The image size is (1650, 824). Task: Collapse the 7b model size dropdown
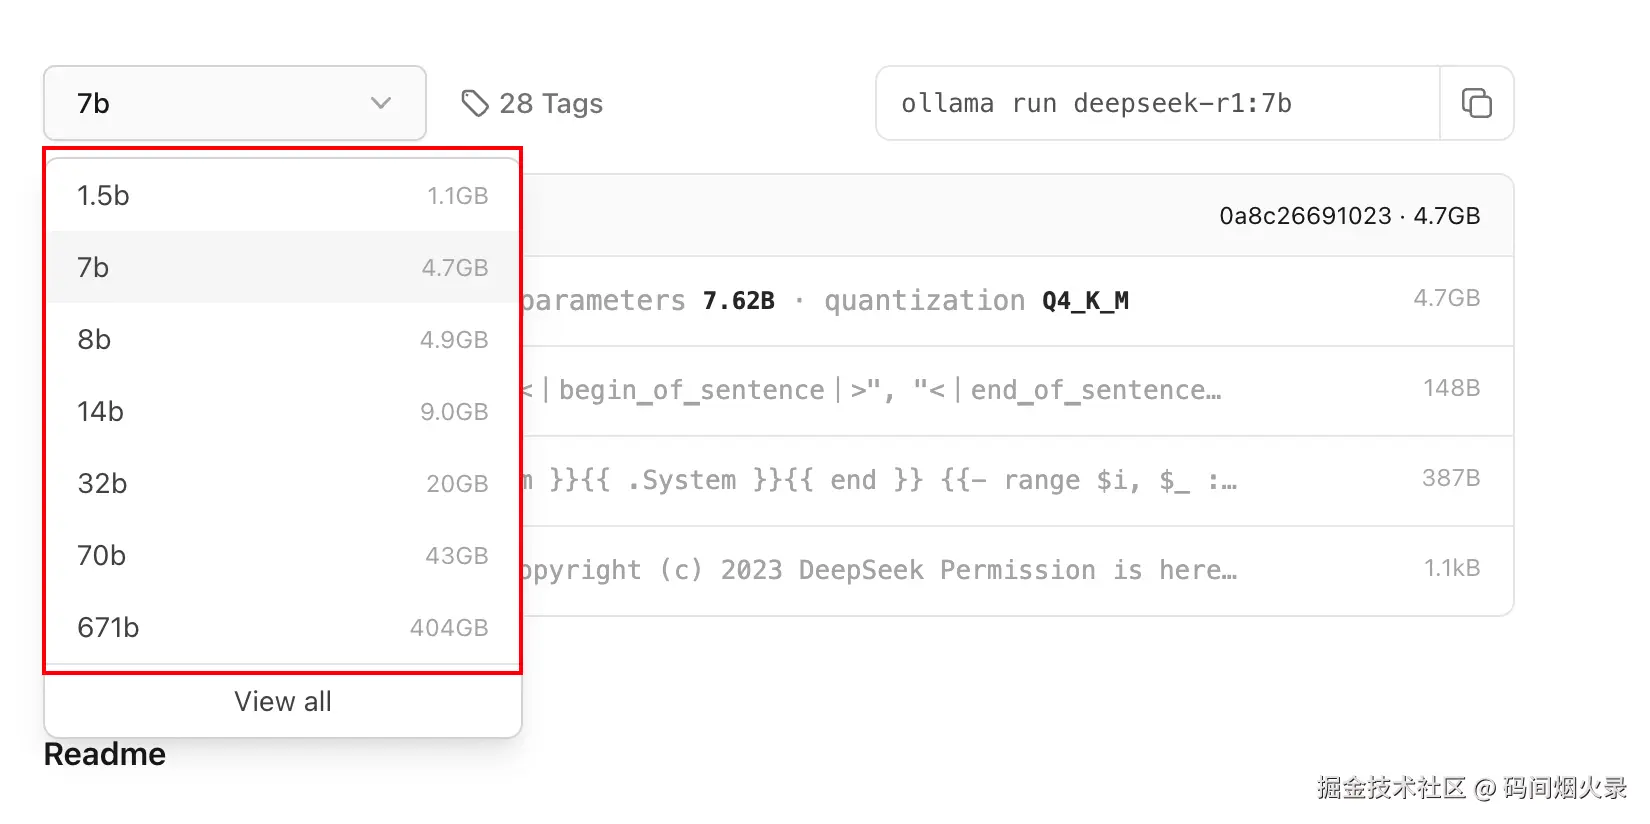click(x=235, y=103)
